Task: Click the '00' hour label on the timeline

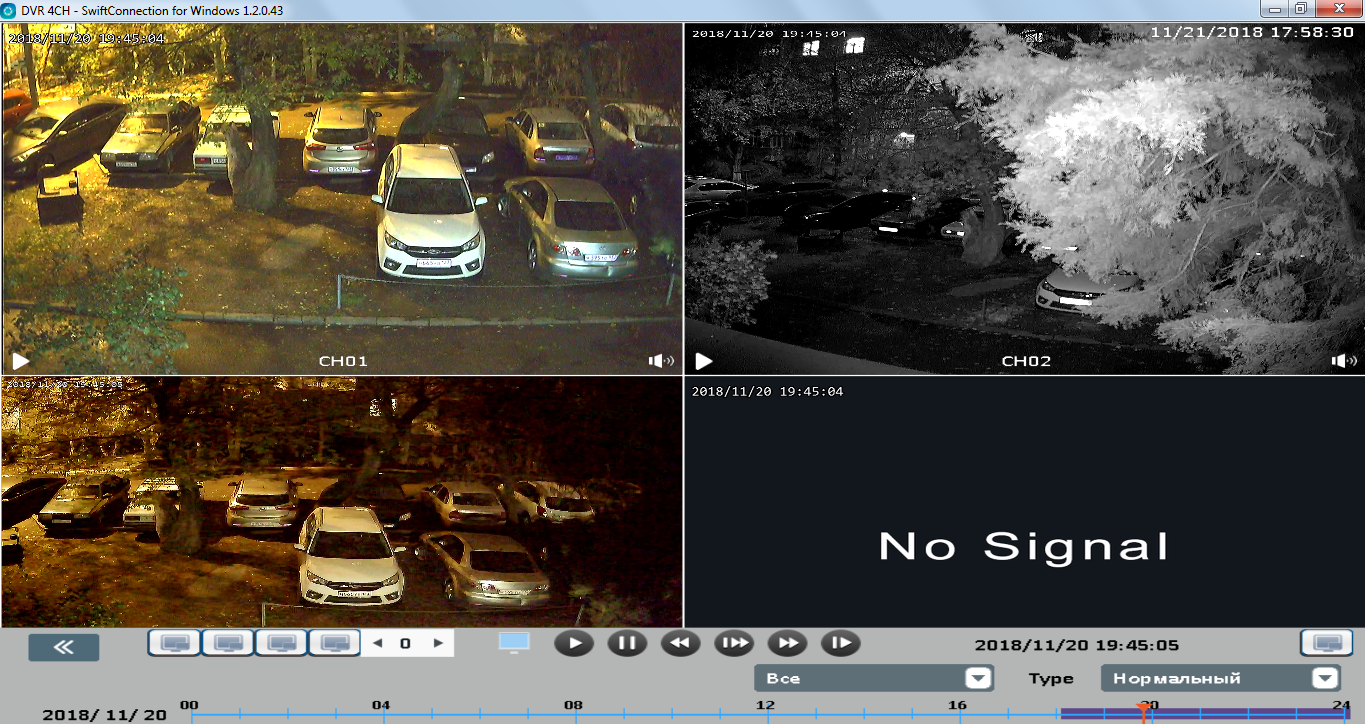Action: coord(188,705)
